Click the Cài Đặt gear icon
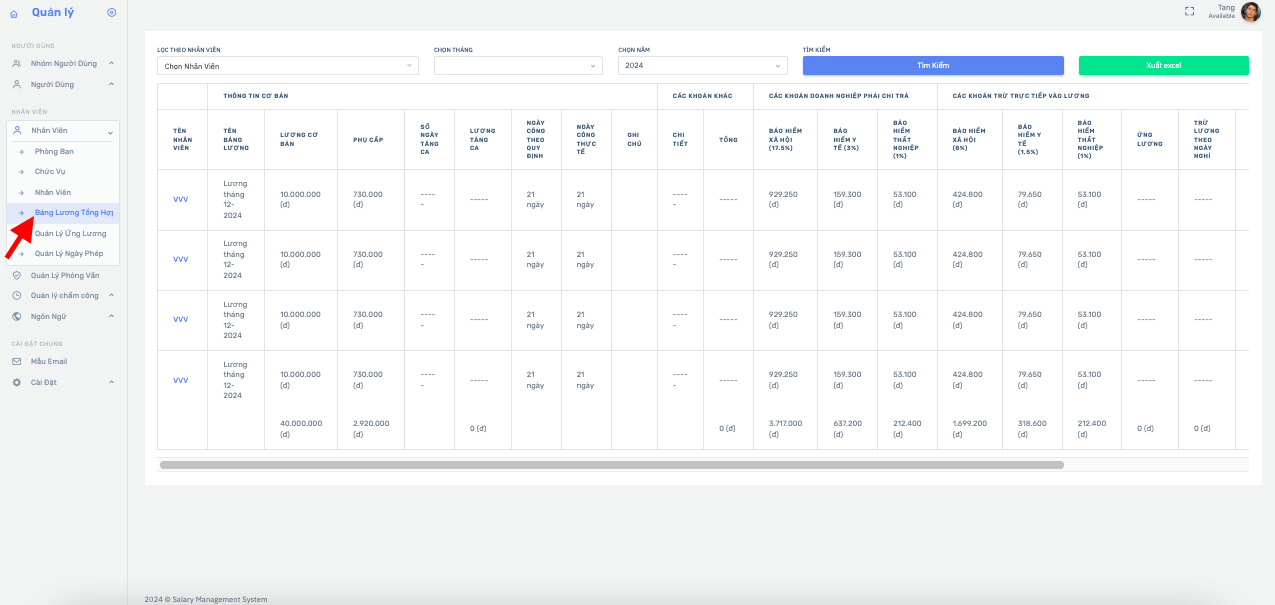1275x605 pixels. tap(17, 382)
